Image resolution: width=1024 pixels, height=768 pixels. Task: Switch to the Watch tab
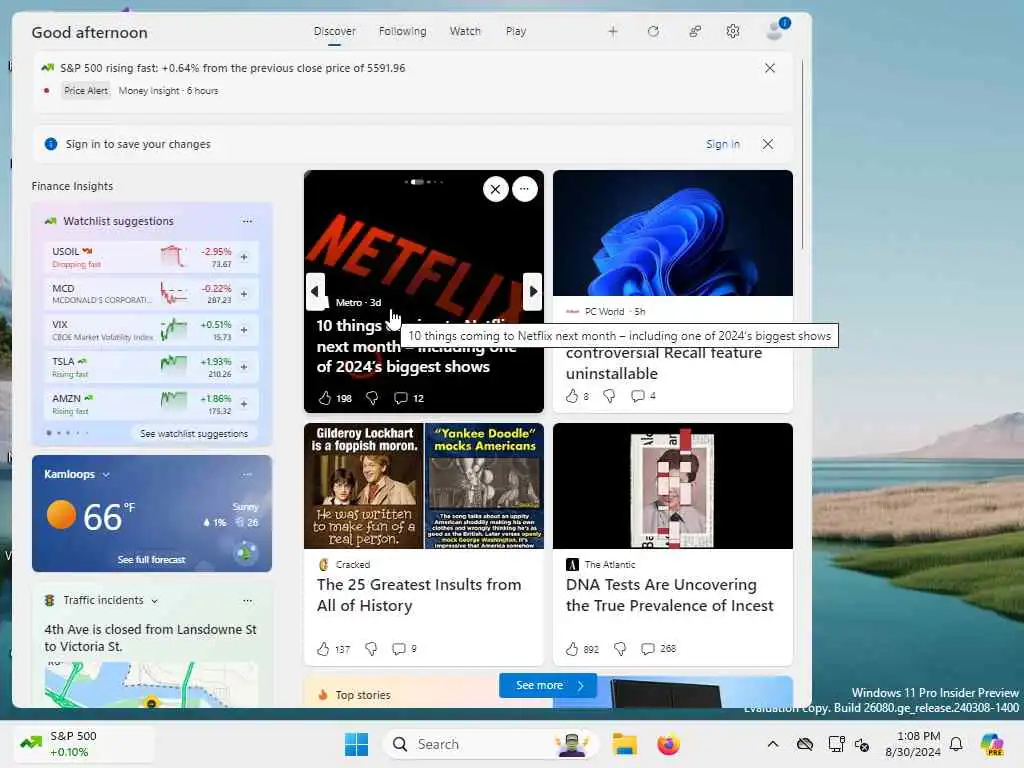[x=465, y=31]
